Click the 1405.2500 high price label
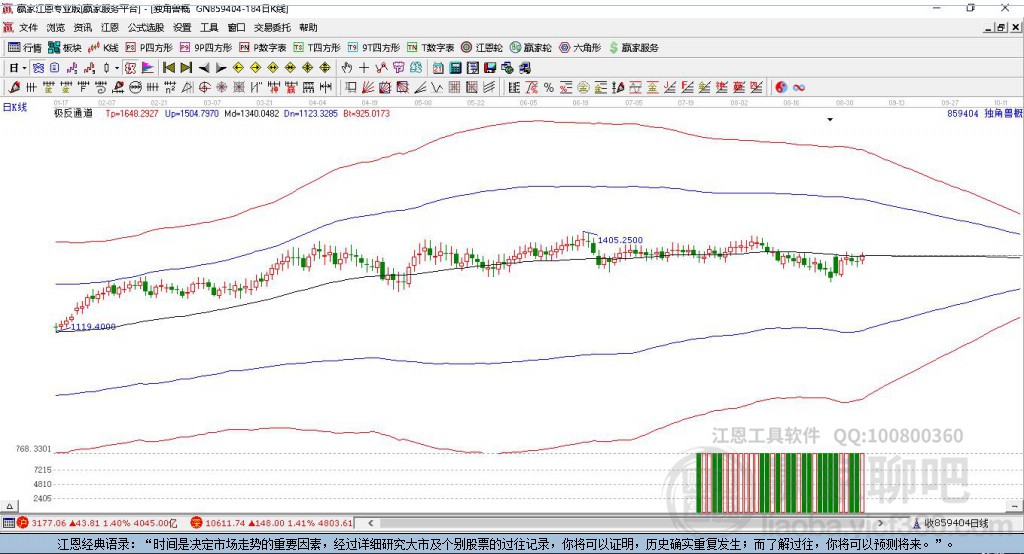Screen dimensions: 1024x554 (620, 240)
